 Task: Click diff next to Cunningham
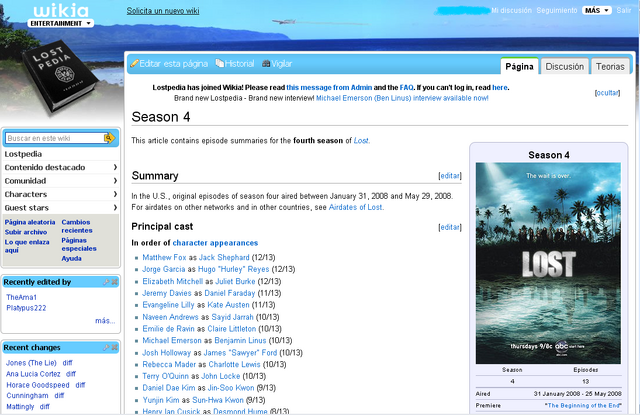[59, 395]
